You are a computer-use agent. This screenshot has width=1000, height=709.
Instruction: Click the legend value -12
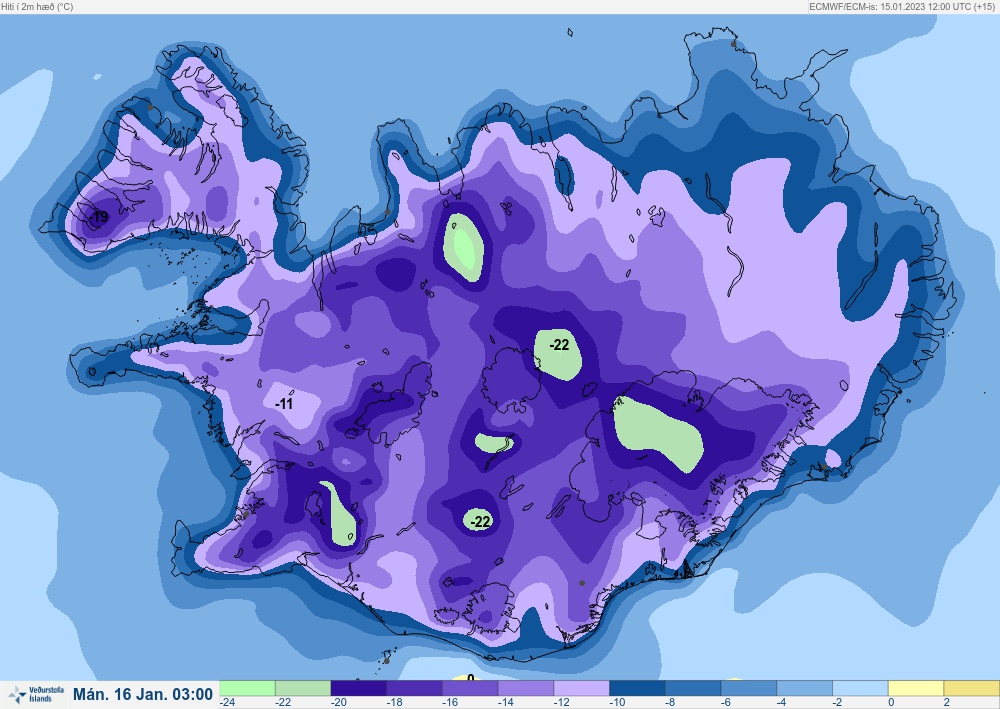pos(562,702)
